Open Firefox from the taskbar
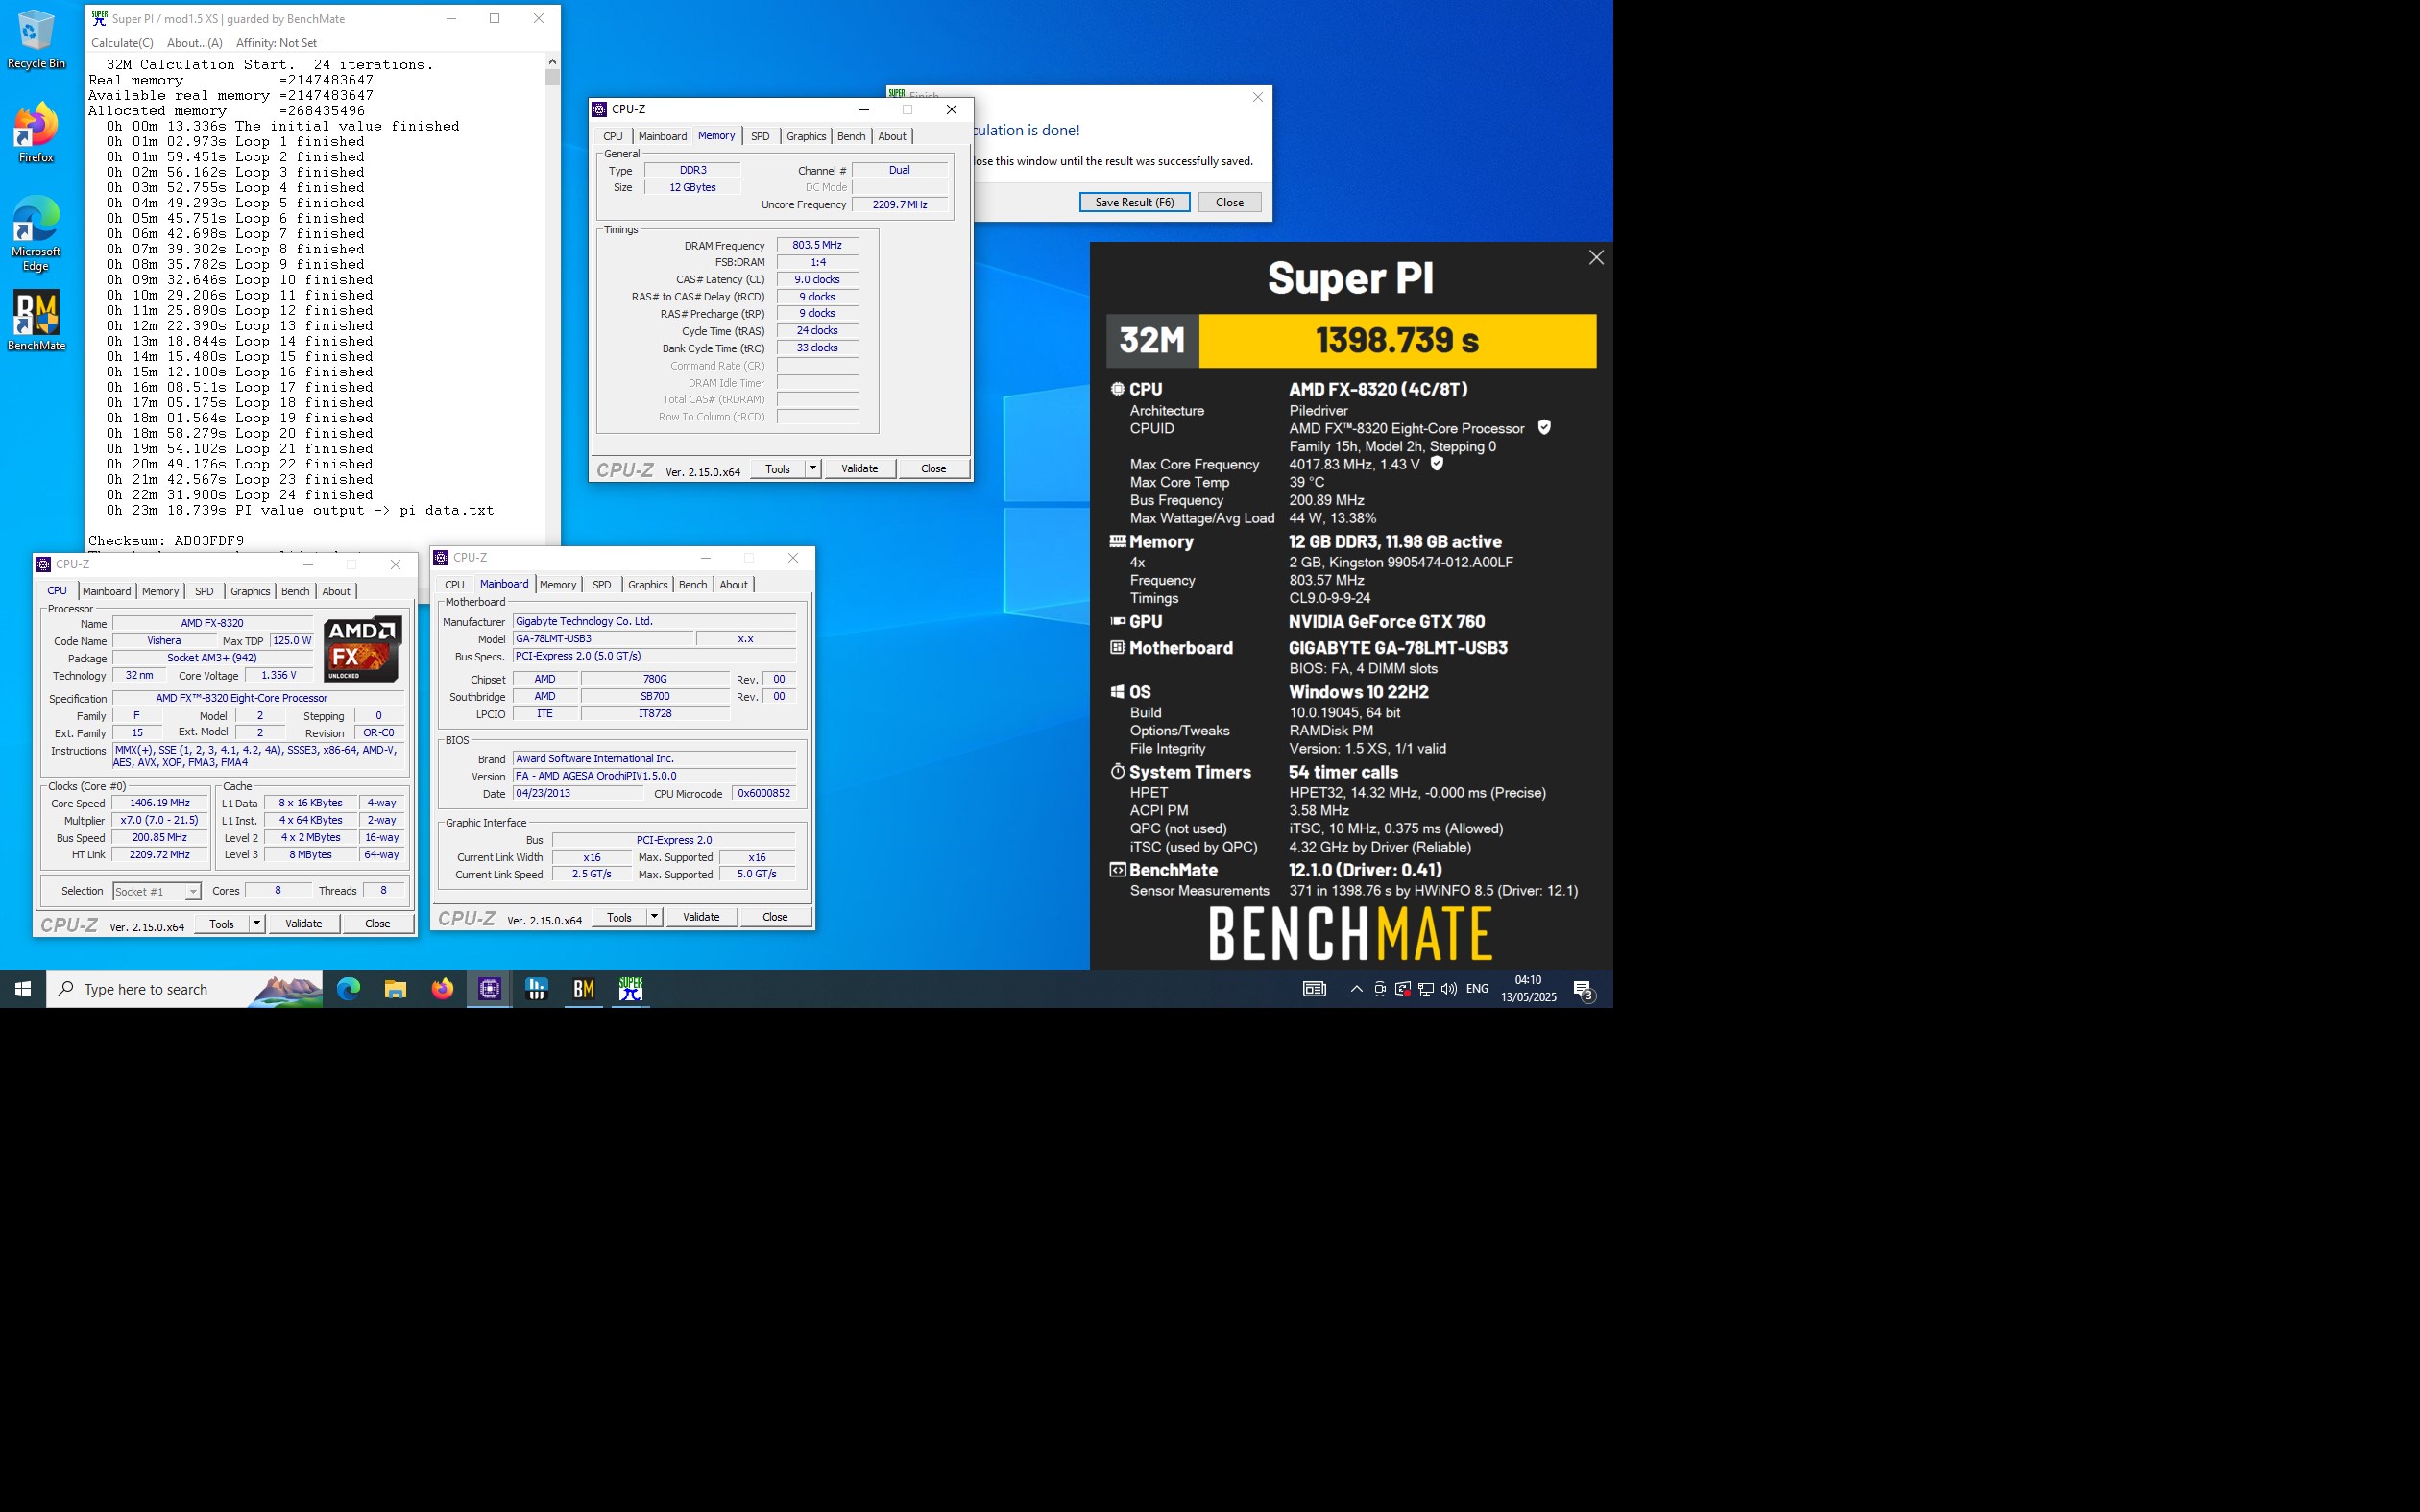2420x1512 pixels. pos(442,989)
